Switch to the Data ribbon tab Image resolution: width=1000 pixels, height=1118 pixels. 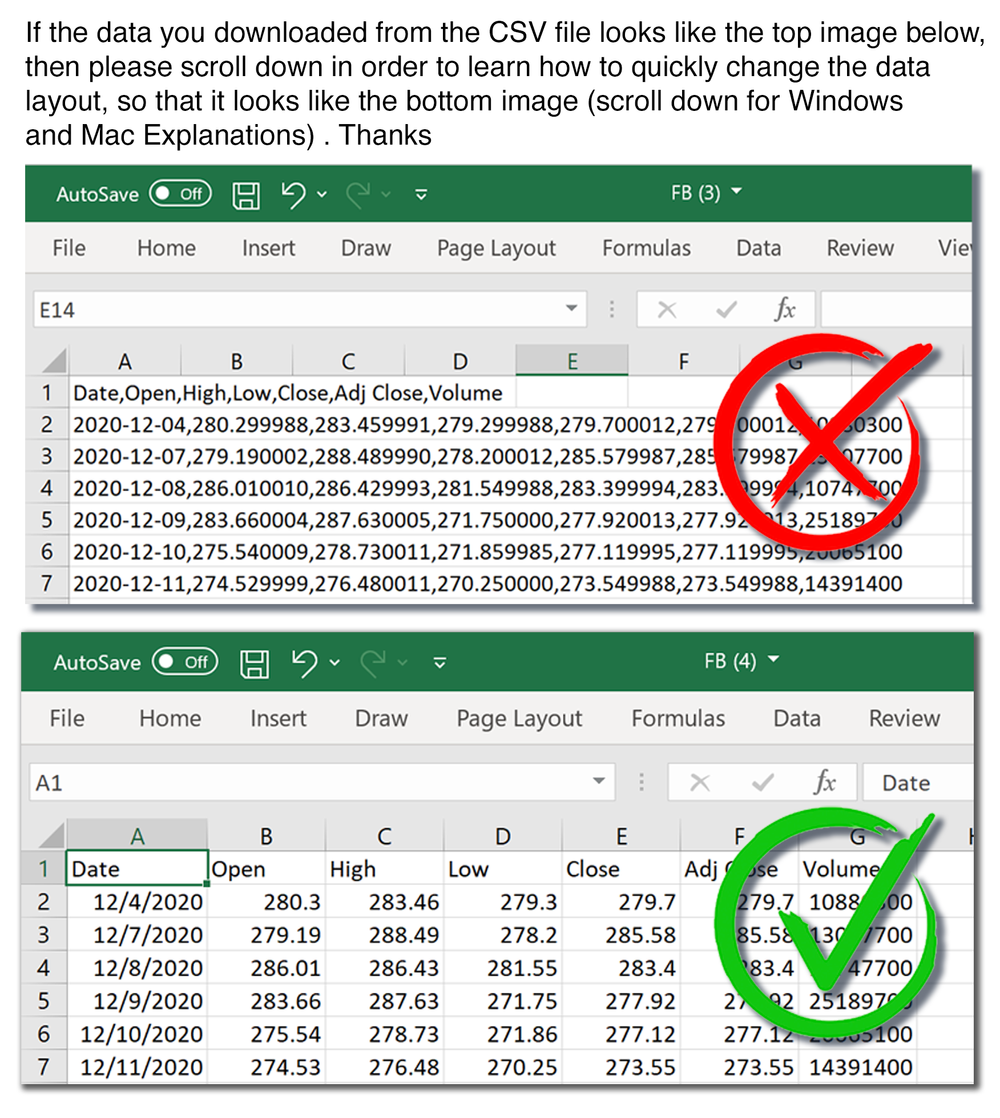click(x=758, y=248)
